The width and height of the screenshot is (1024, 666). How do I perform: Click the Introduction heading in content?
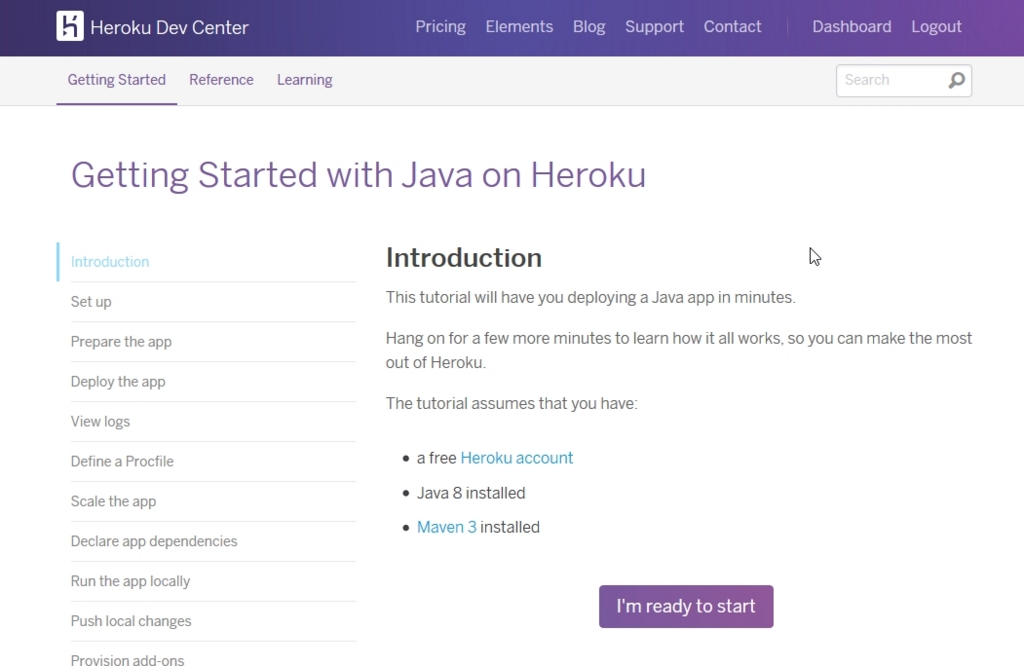(464, 258)
